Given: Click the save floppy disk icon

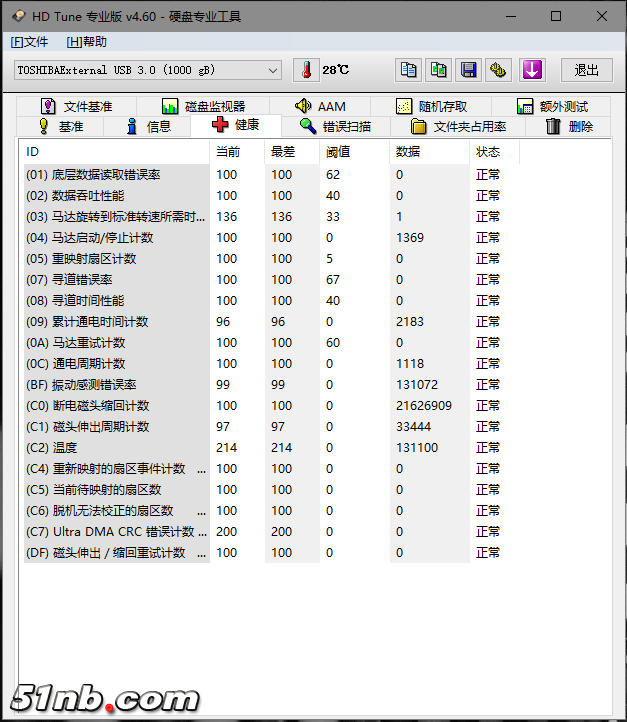Looking at the screenshot, I should click(x=468, y=70).
